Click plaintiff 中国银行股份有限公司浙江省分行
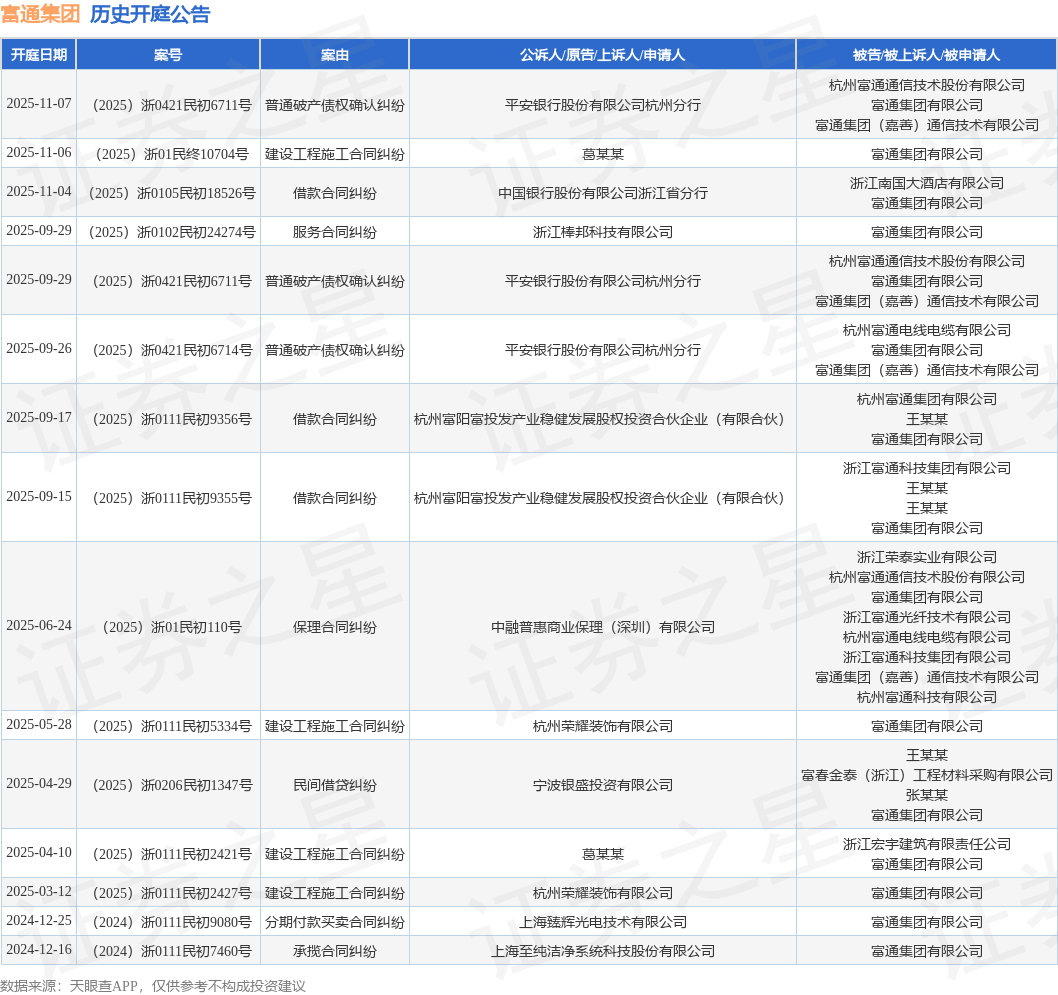This screenshot has height=995, width=1058. pos(603,194)
